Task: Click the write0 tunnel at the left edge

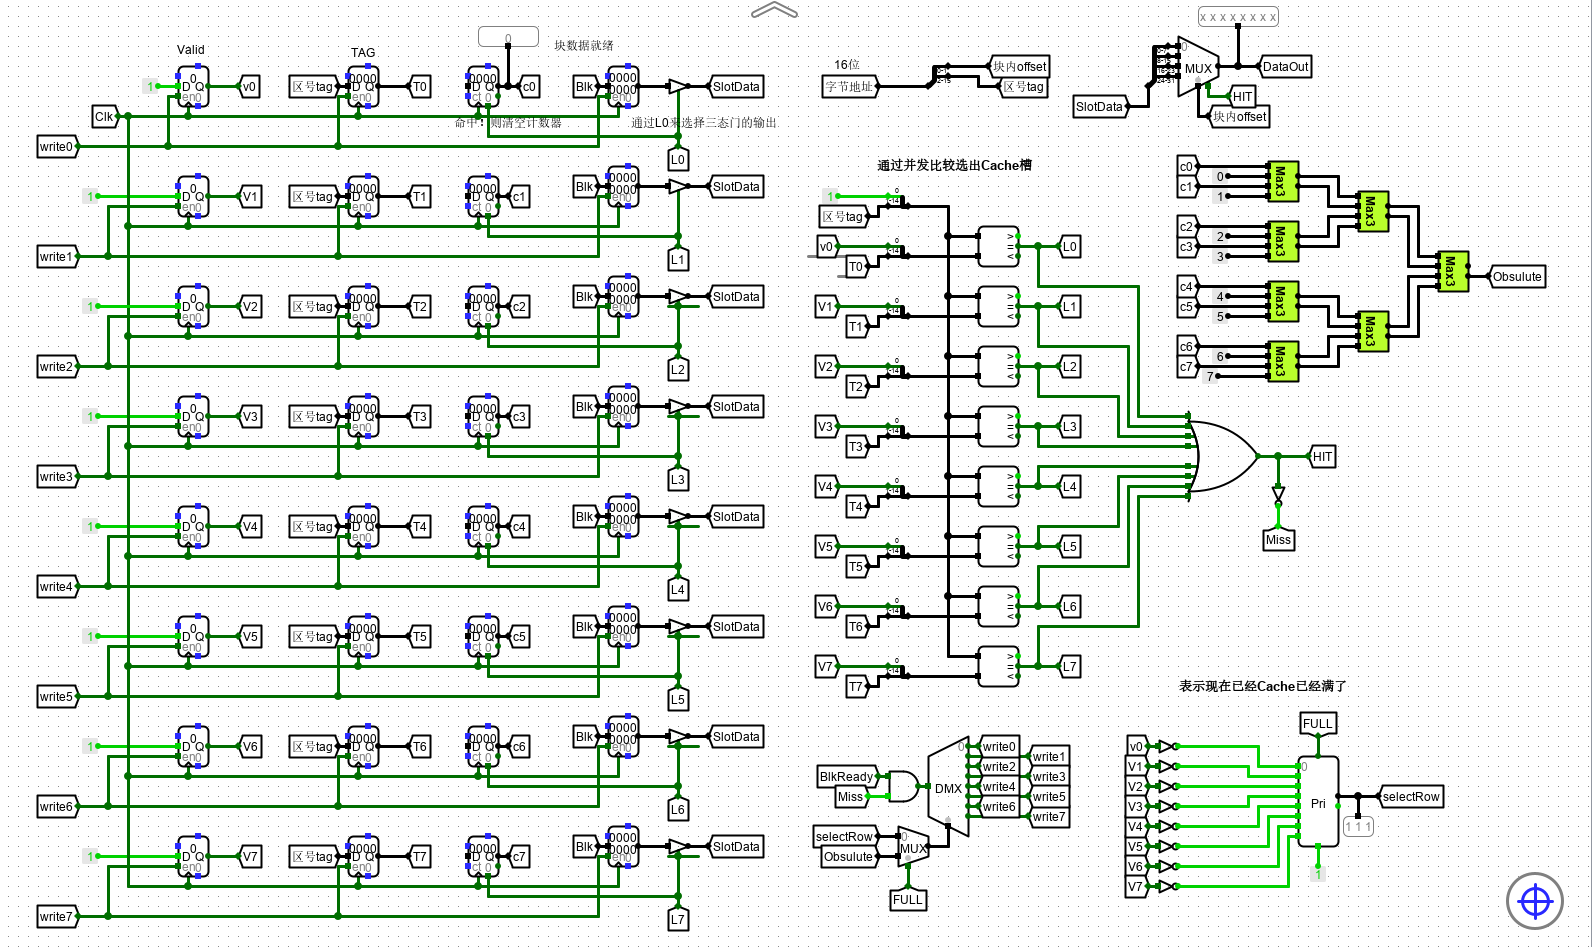Action: (x=57, y=147)
